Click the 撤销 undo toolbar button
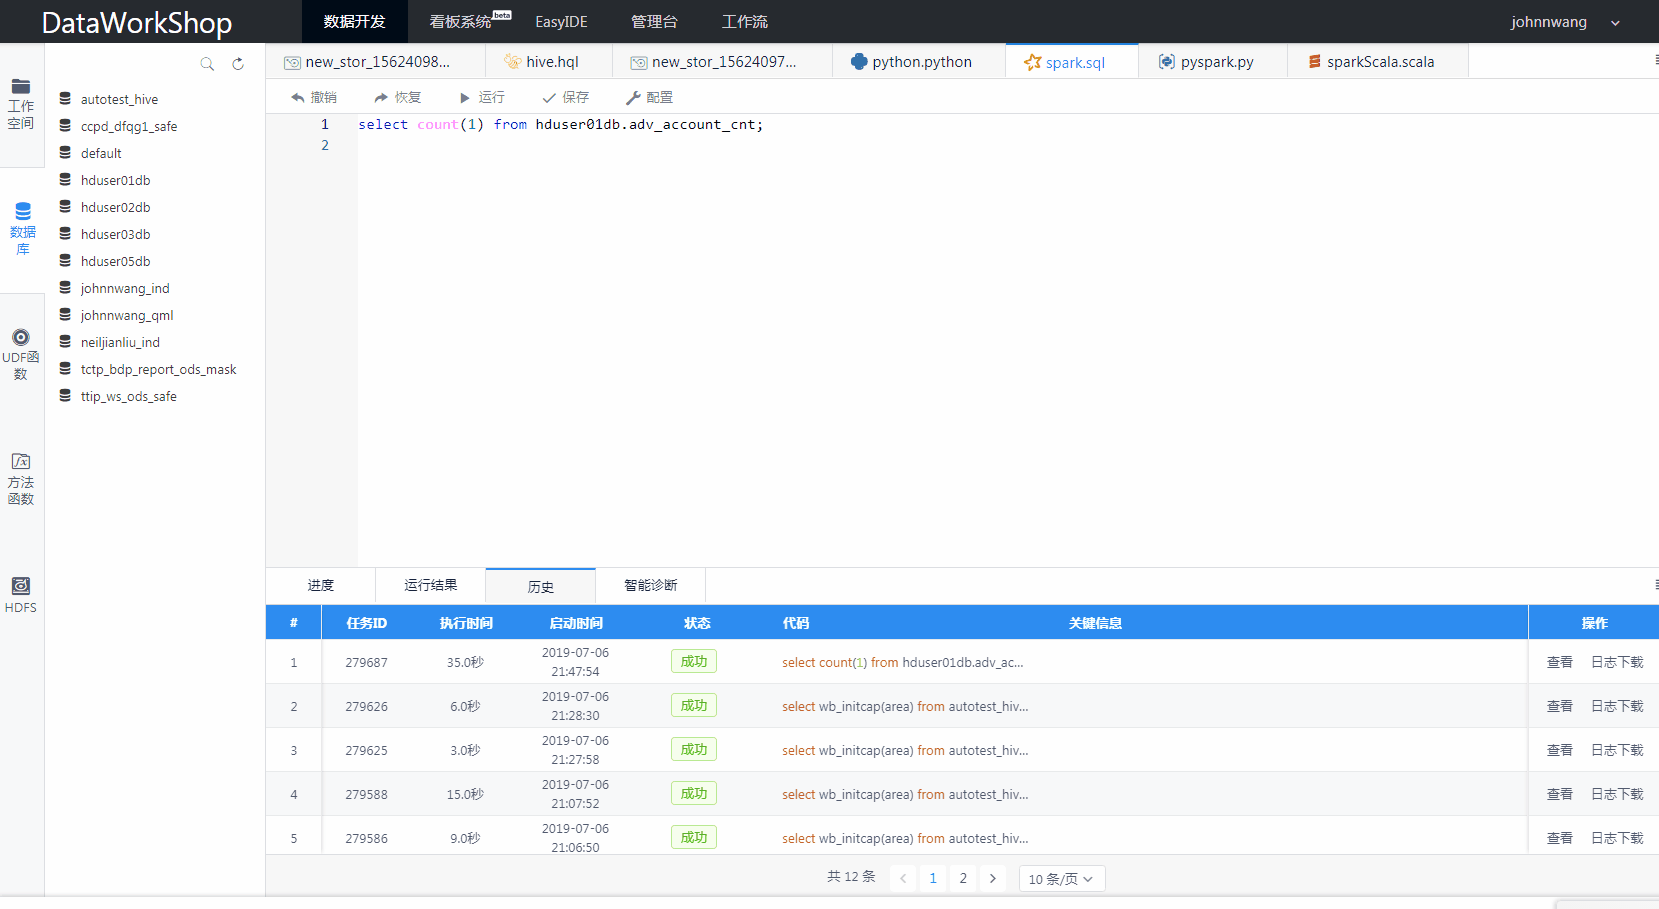The width and height of the screenshot is (1659, 909). coord(314,97)
